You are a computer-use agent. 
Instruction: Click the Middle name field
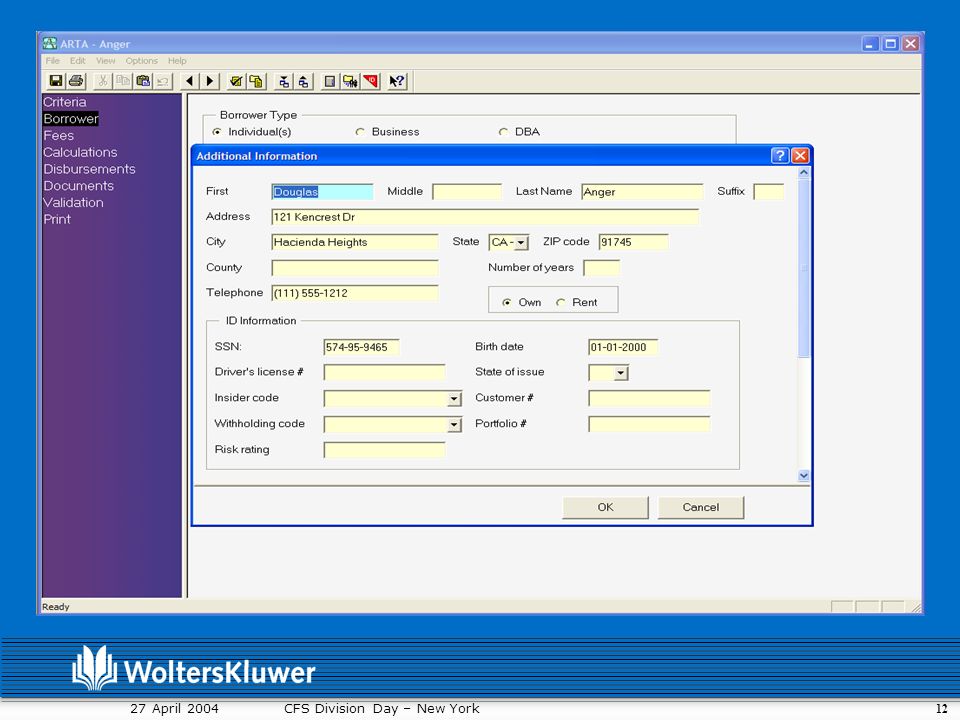tap(467, 192)
